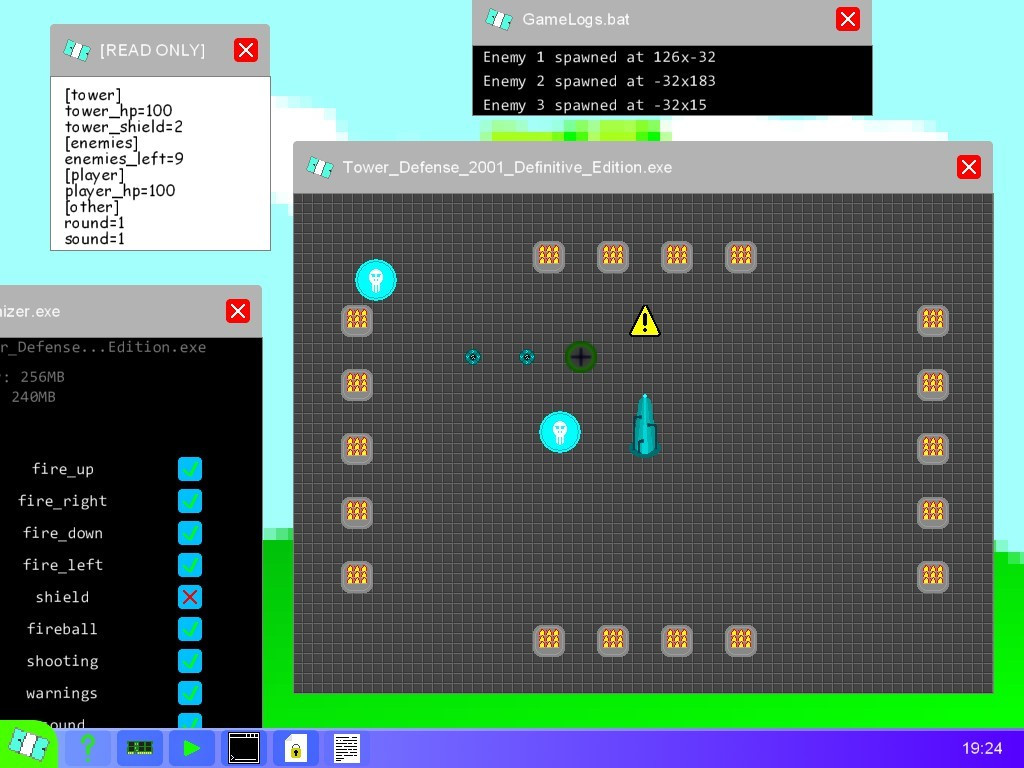The image size is (1024, 768).
Task: Click the first fire grate in the top row
Action: [x=549, y=256]
